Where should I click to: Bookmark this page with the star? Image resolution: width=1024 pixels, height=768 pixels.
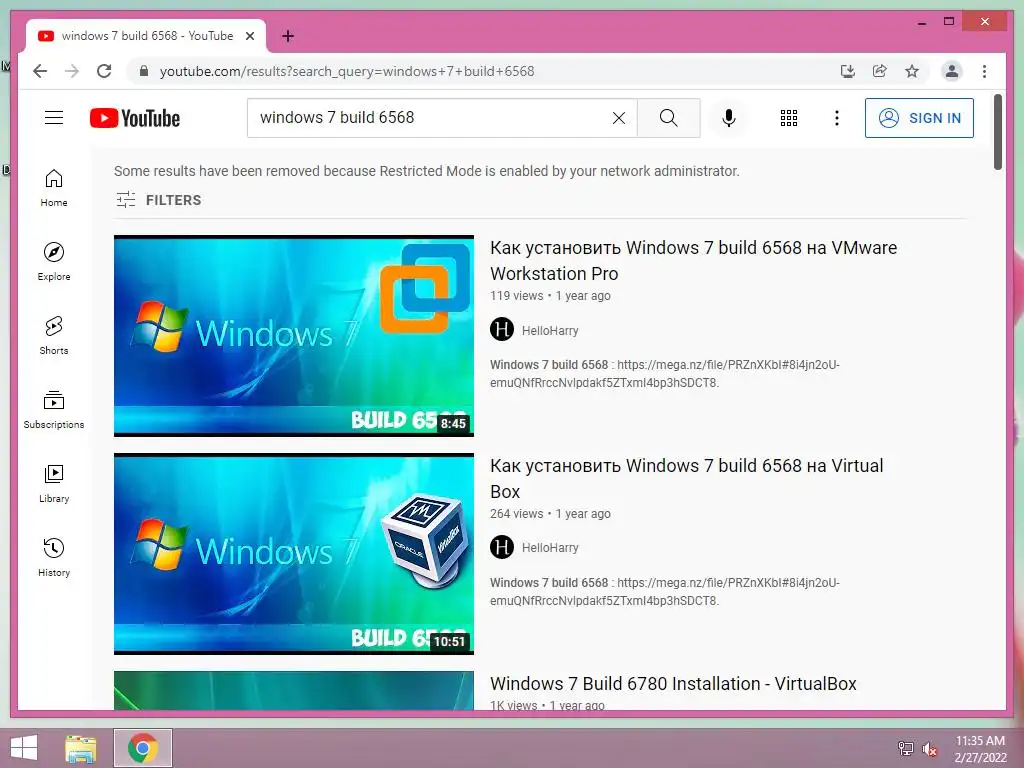tap(912, 71)
